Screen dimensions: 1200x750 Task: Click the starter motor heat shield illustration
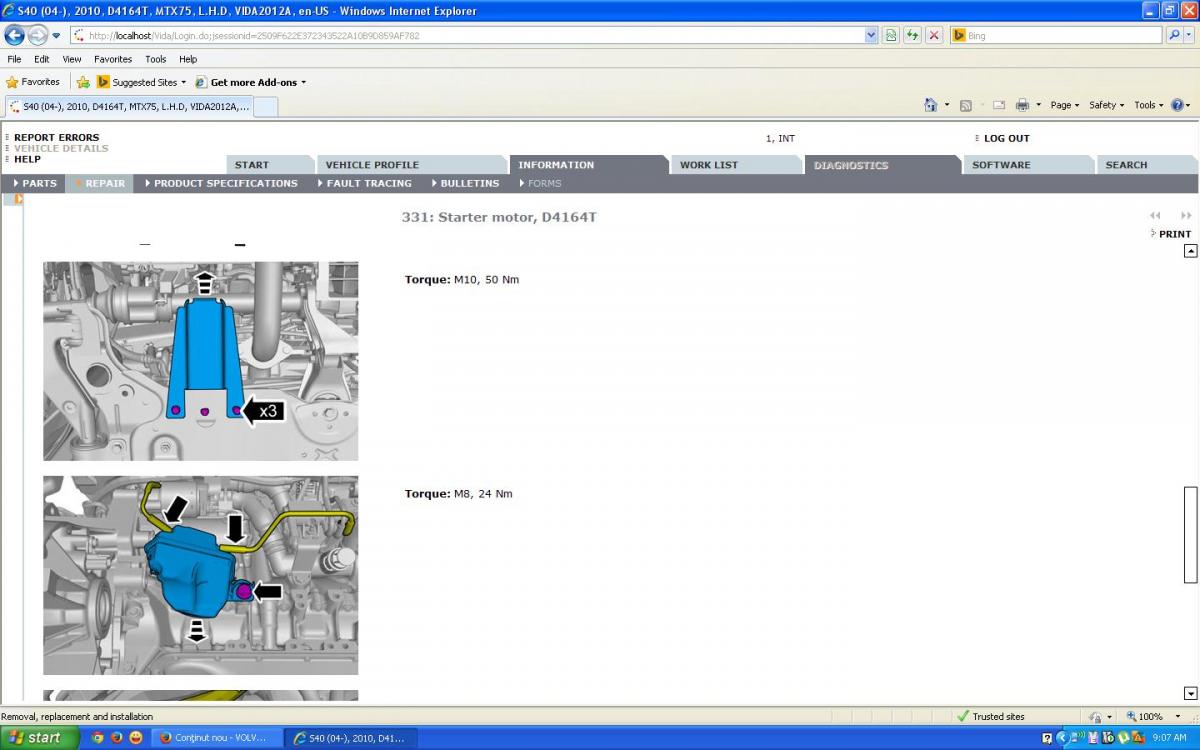point(200,361)
